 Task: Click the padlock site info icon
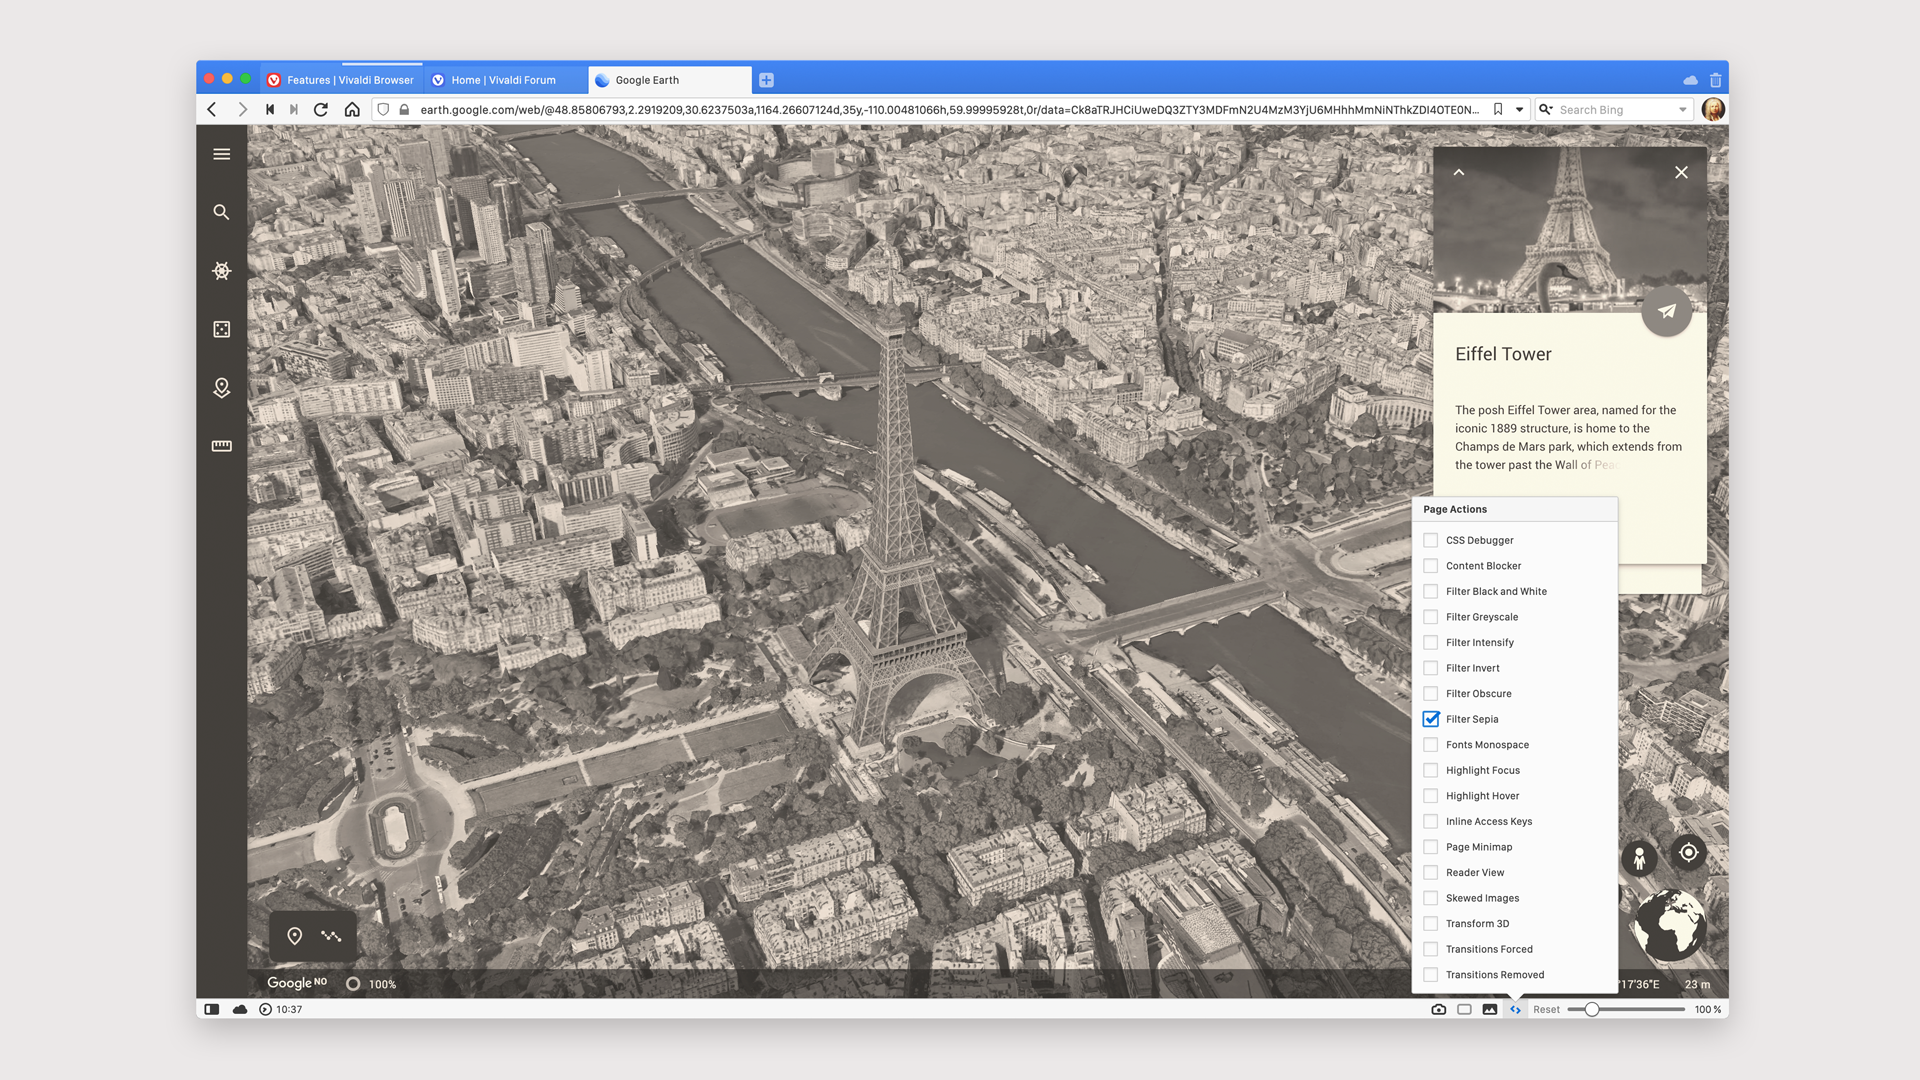[404, 110]
